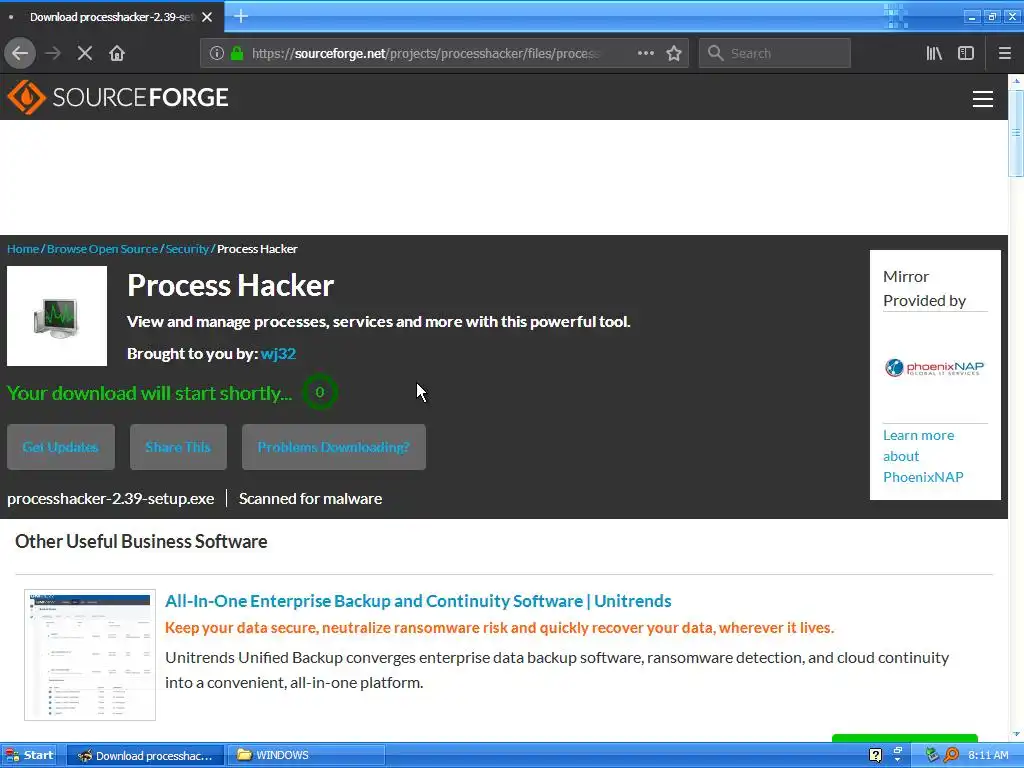This screenshot has width=1024, height=768.
Task: Click the magnifier tray icon
Action: (952, 756)
